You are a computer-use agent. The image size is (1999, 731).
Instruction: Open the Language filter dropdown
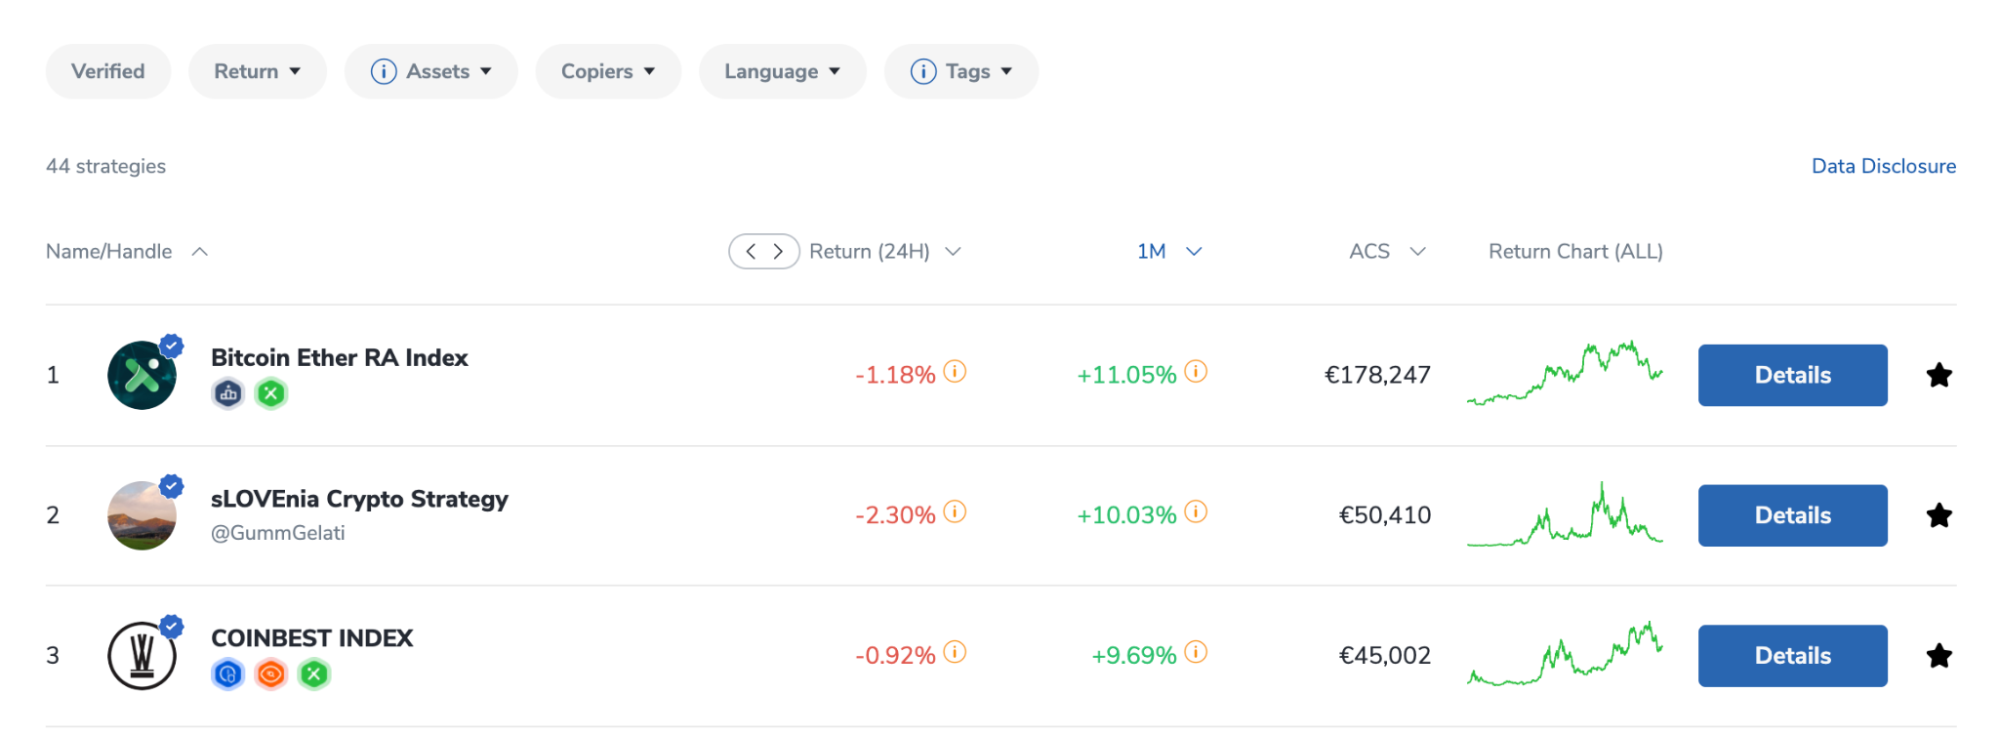coord(782,72)
